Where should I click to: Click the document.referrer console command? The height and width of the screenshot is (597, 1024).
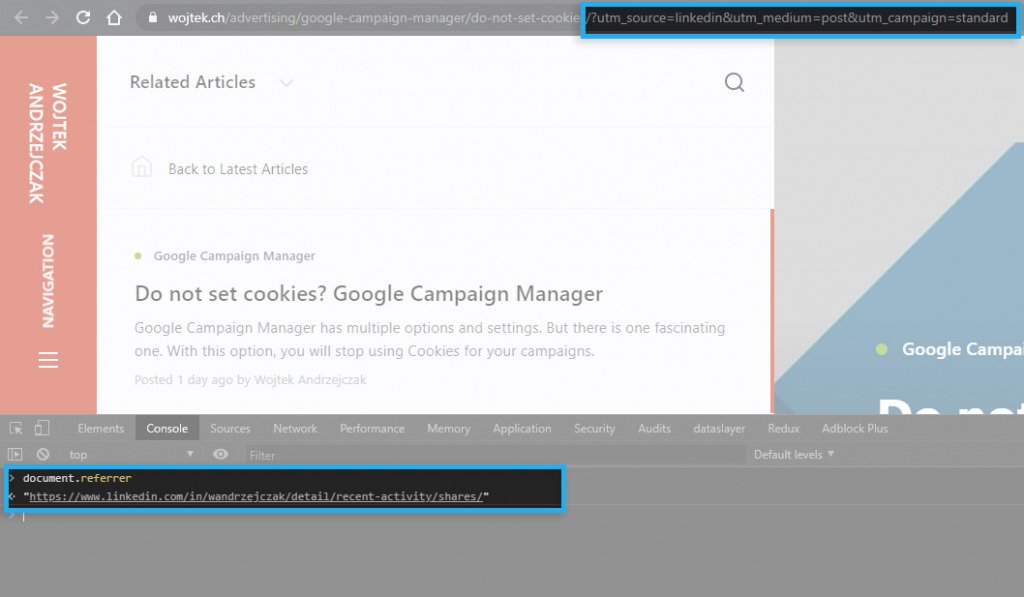pos(77,478)
